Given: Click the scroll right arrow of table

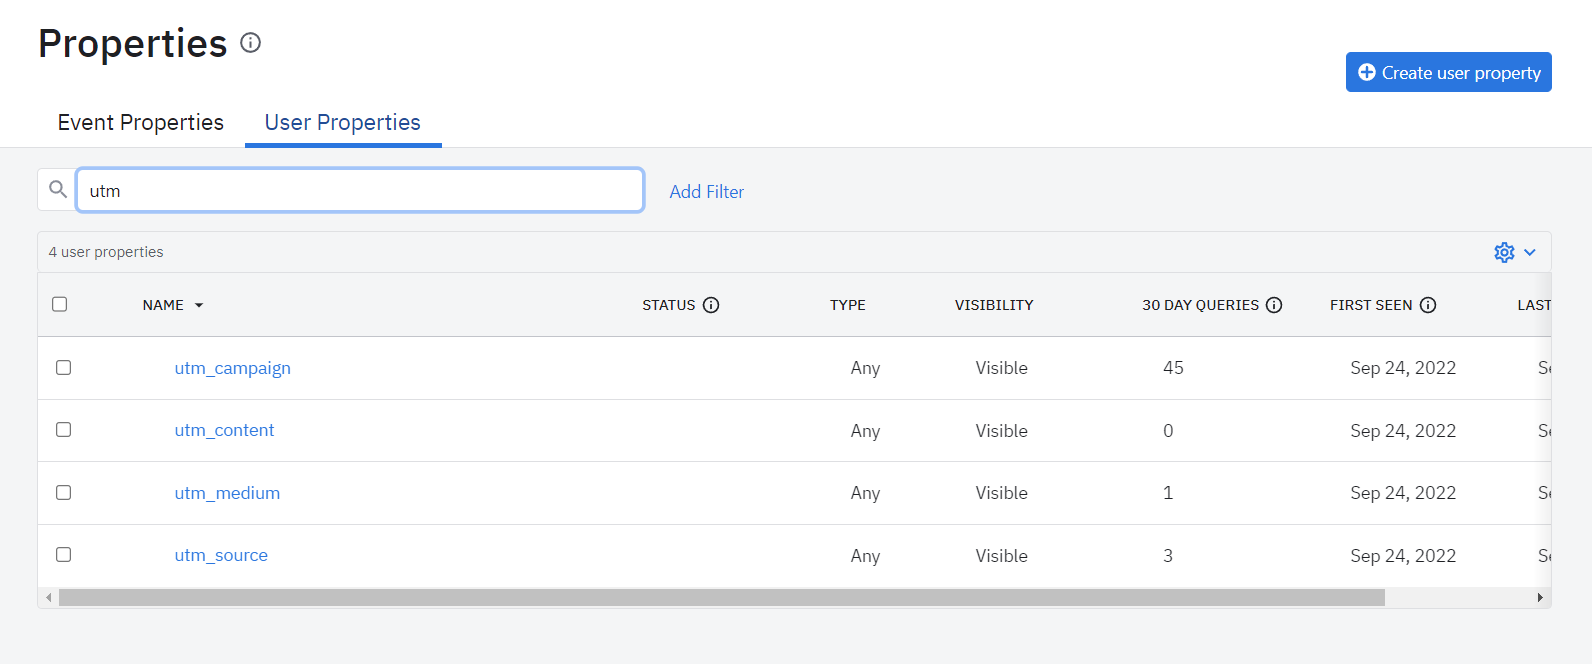Looking at the screenshot, I should pyautogui.click(x=1540, y=598).
